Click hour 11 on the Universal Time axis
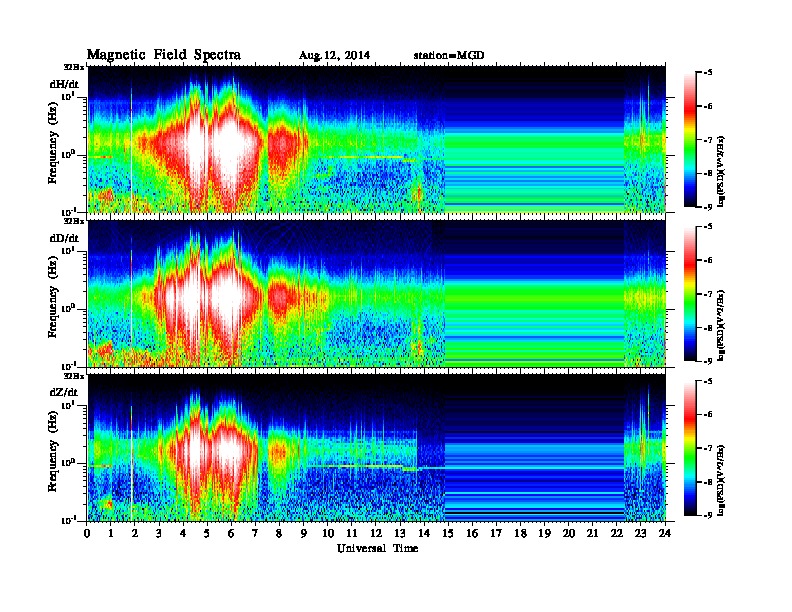The image size is (792, 612). pyautogui.click(x=352, y=533)
